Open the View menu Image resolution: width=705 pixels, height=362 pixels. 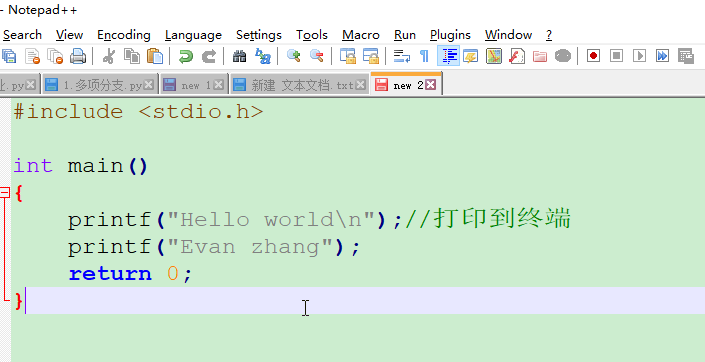69,35
